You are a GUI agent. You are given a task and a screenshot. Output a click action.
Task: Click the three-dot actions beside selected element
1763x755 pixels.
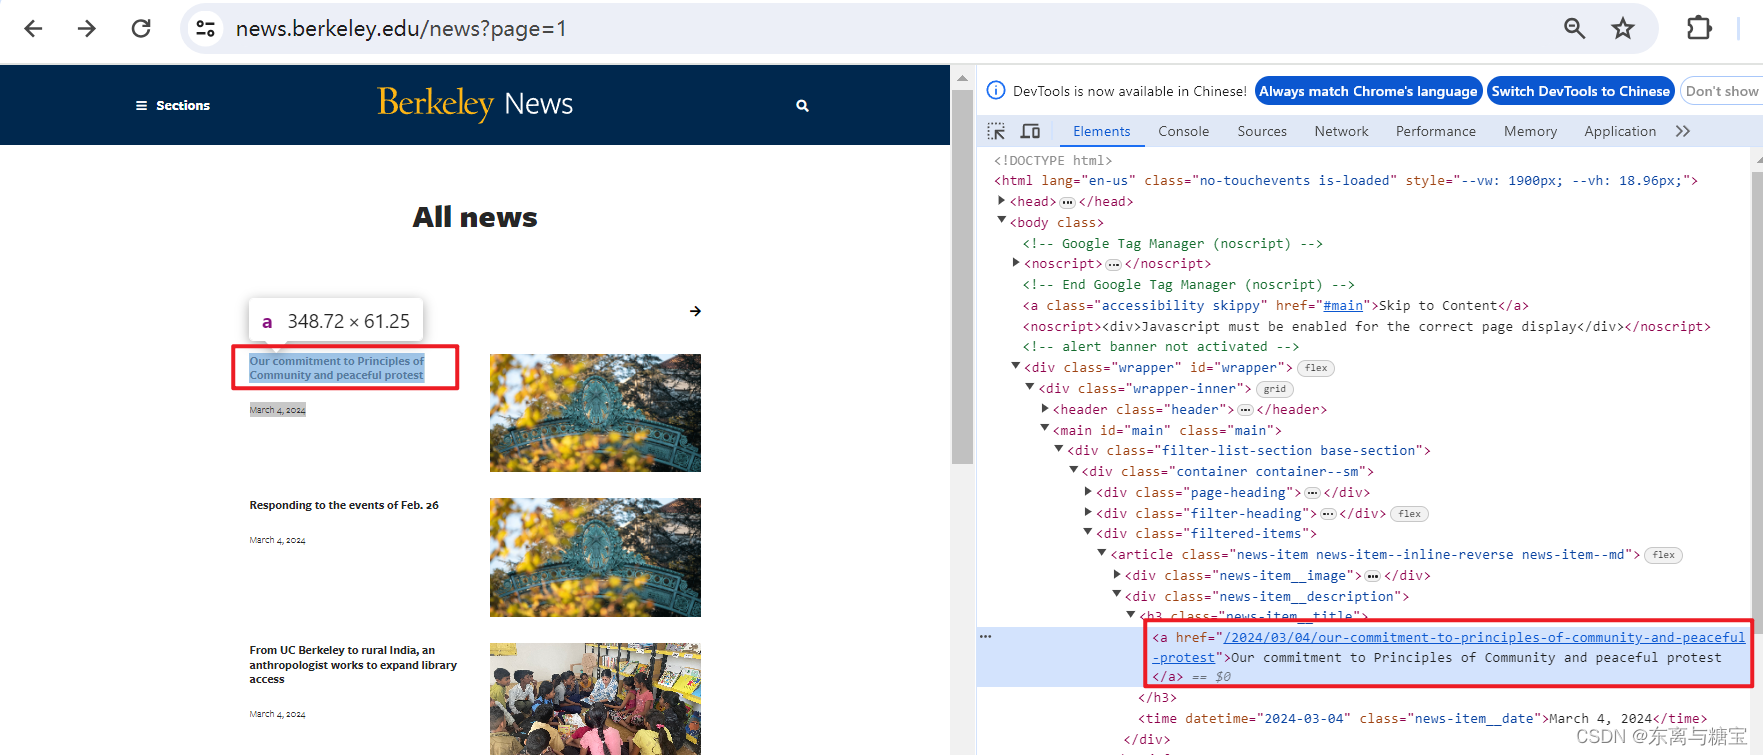(986, 636)
